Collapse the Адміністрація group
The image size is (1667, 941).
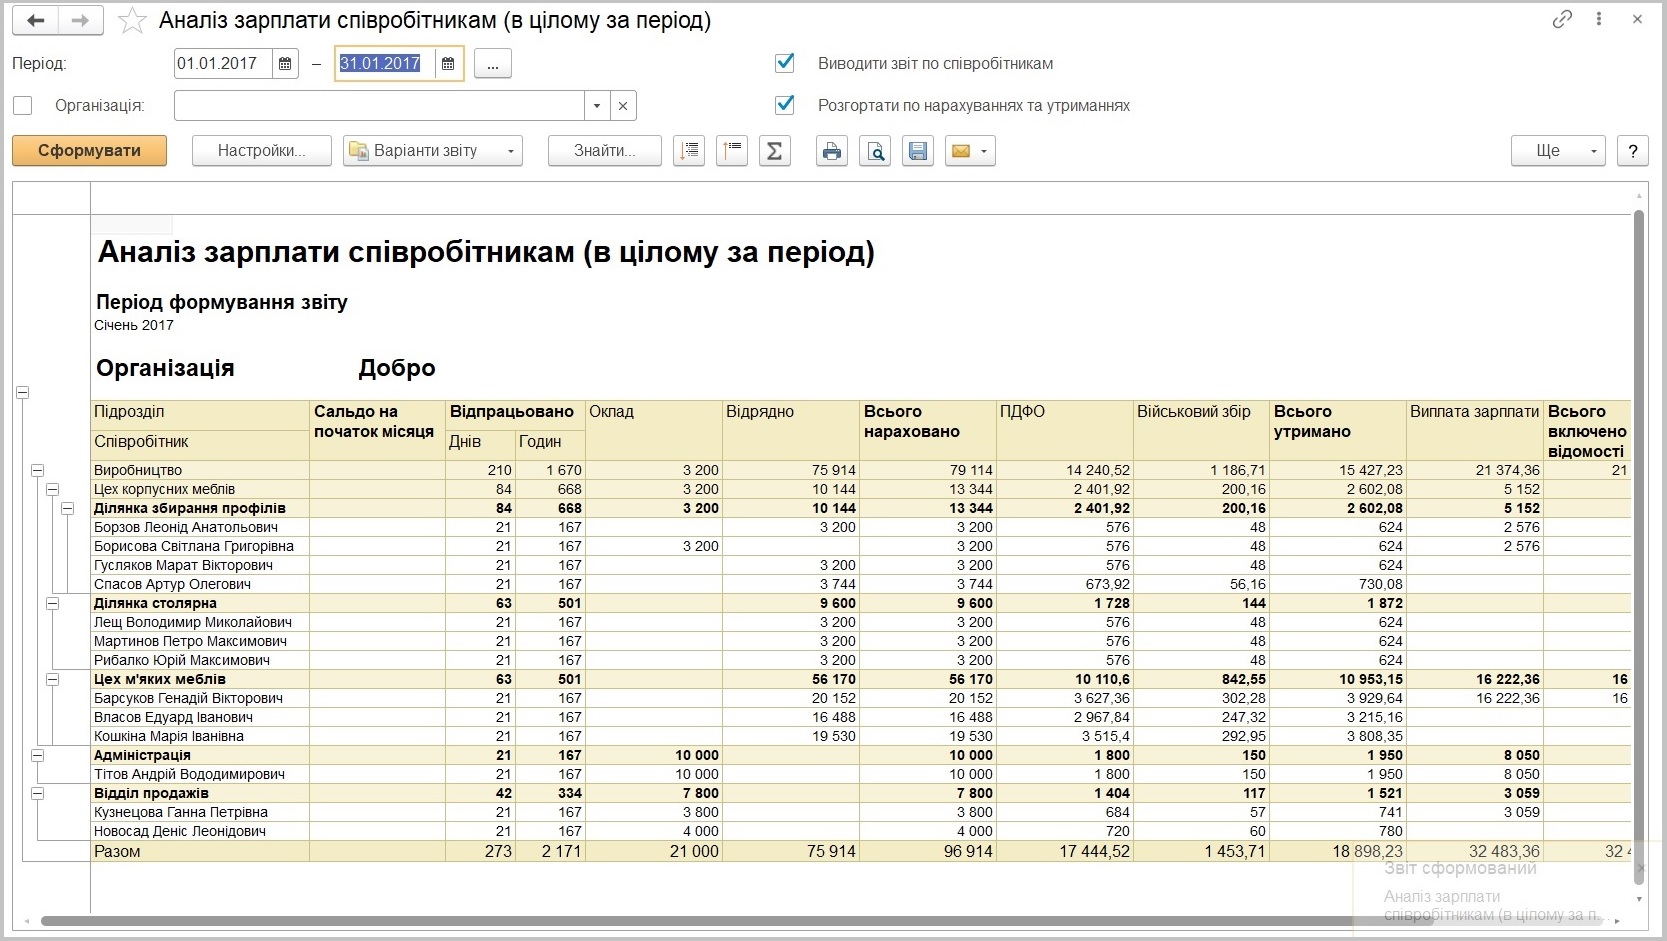click(x=37, y=755)
